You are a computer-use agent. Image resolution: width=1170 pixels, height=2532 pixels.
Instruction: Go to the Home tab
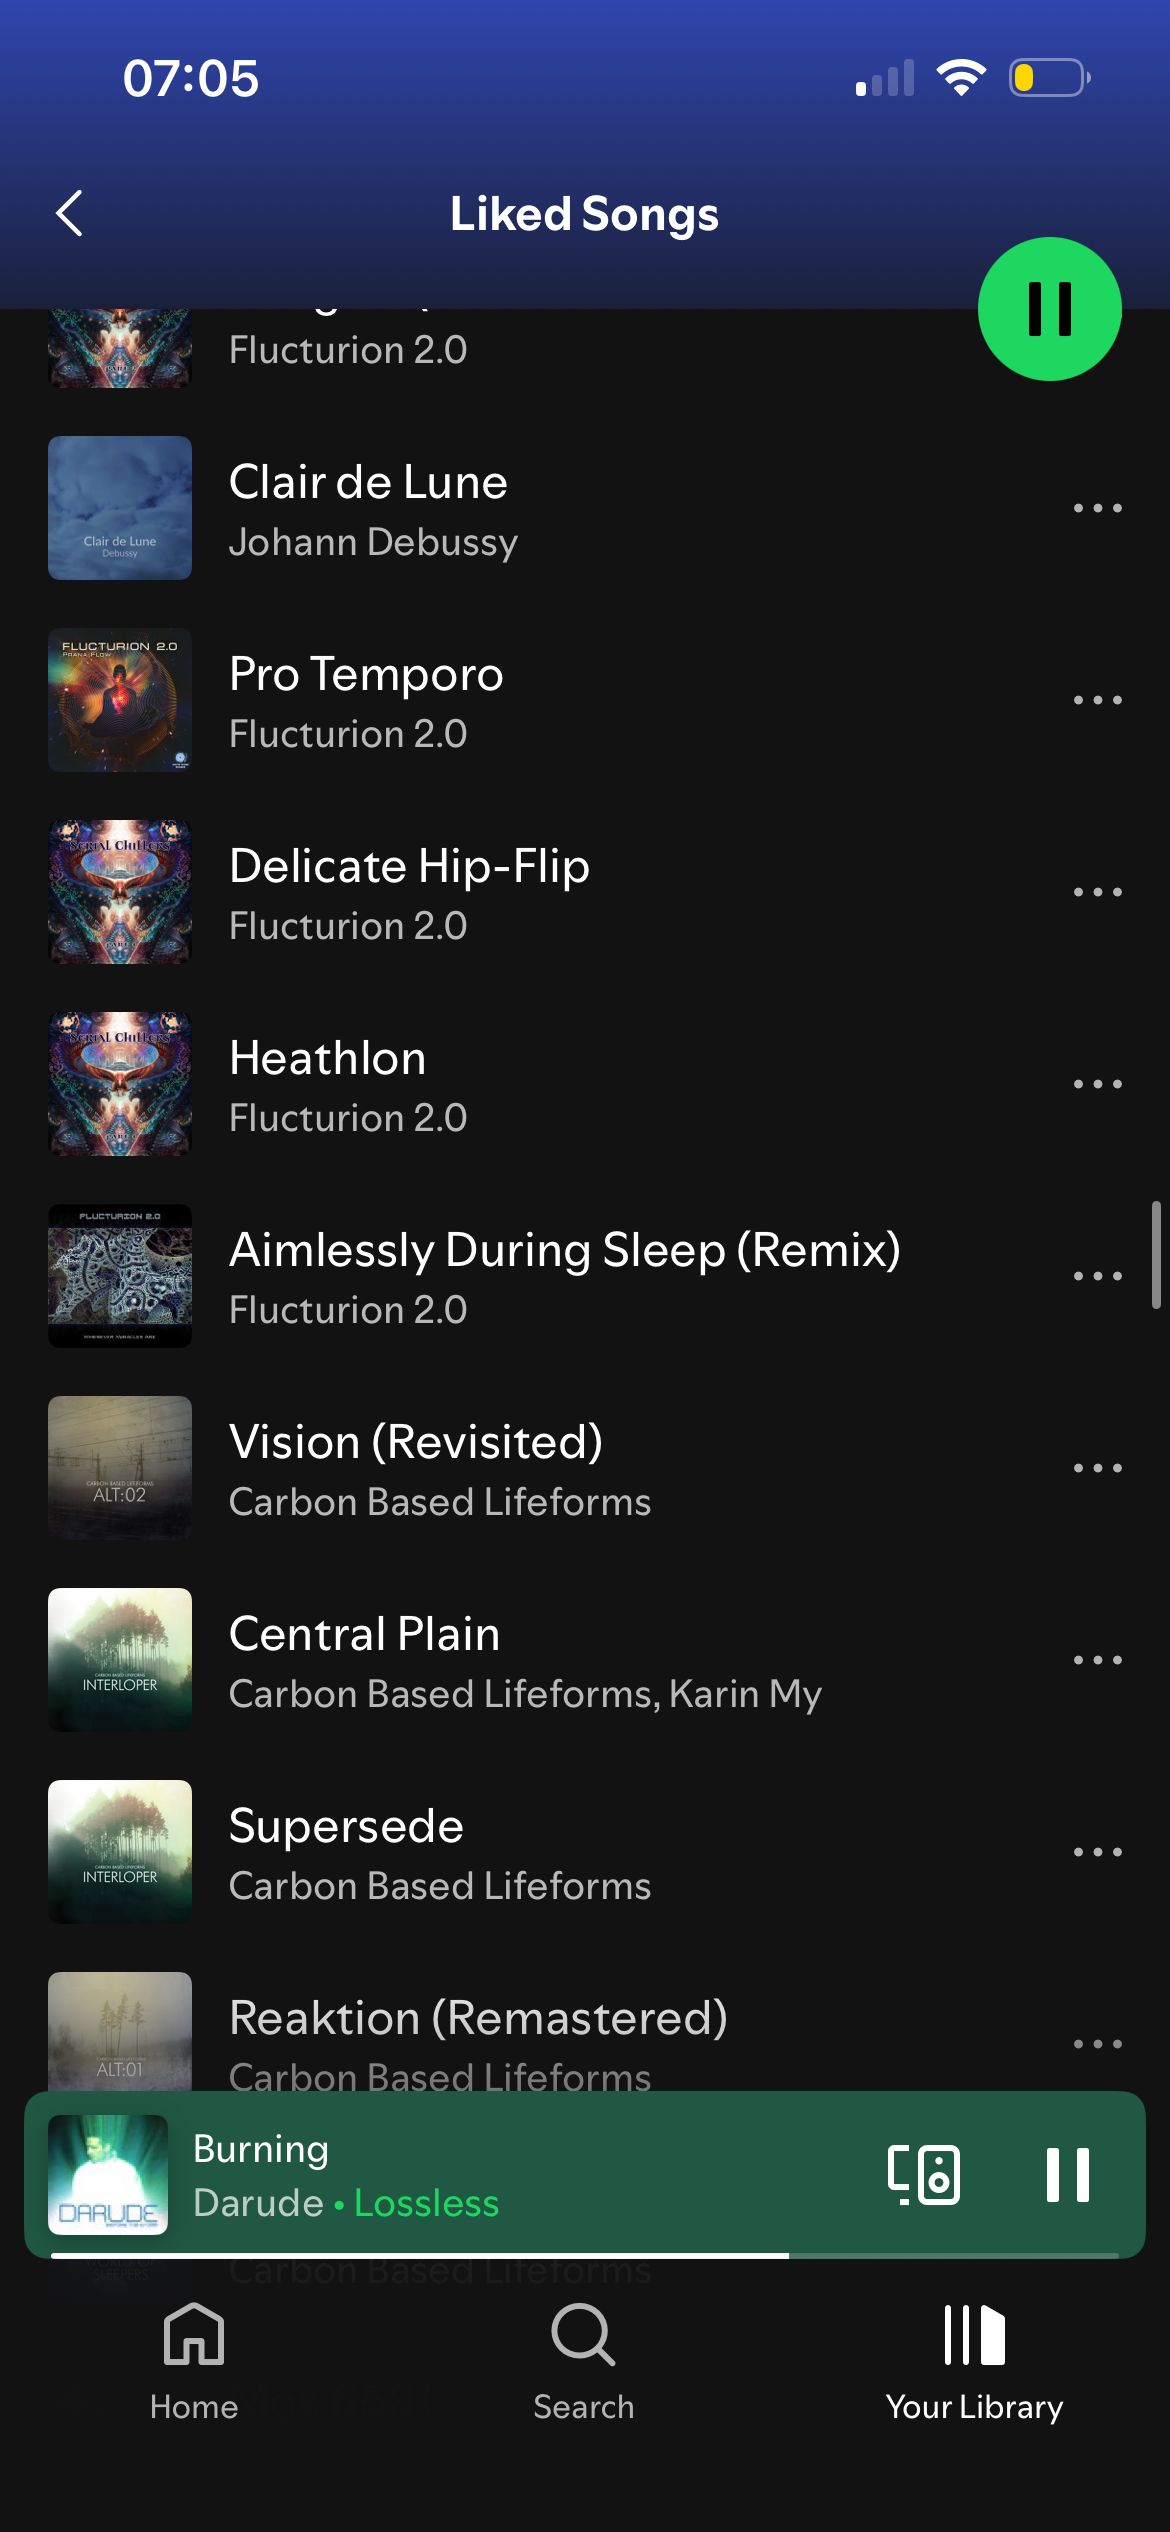coord(194,2362)
